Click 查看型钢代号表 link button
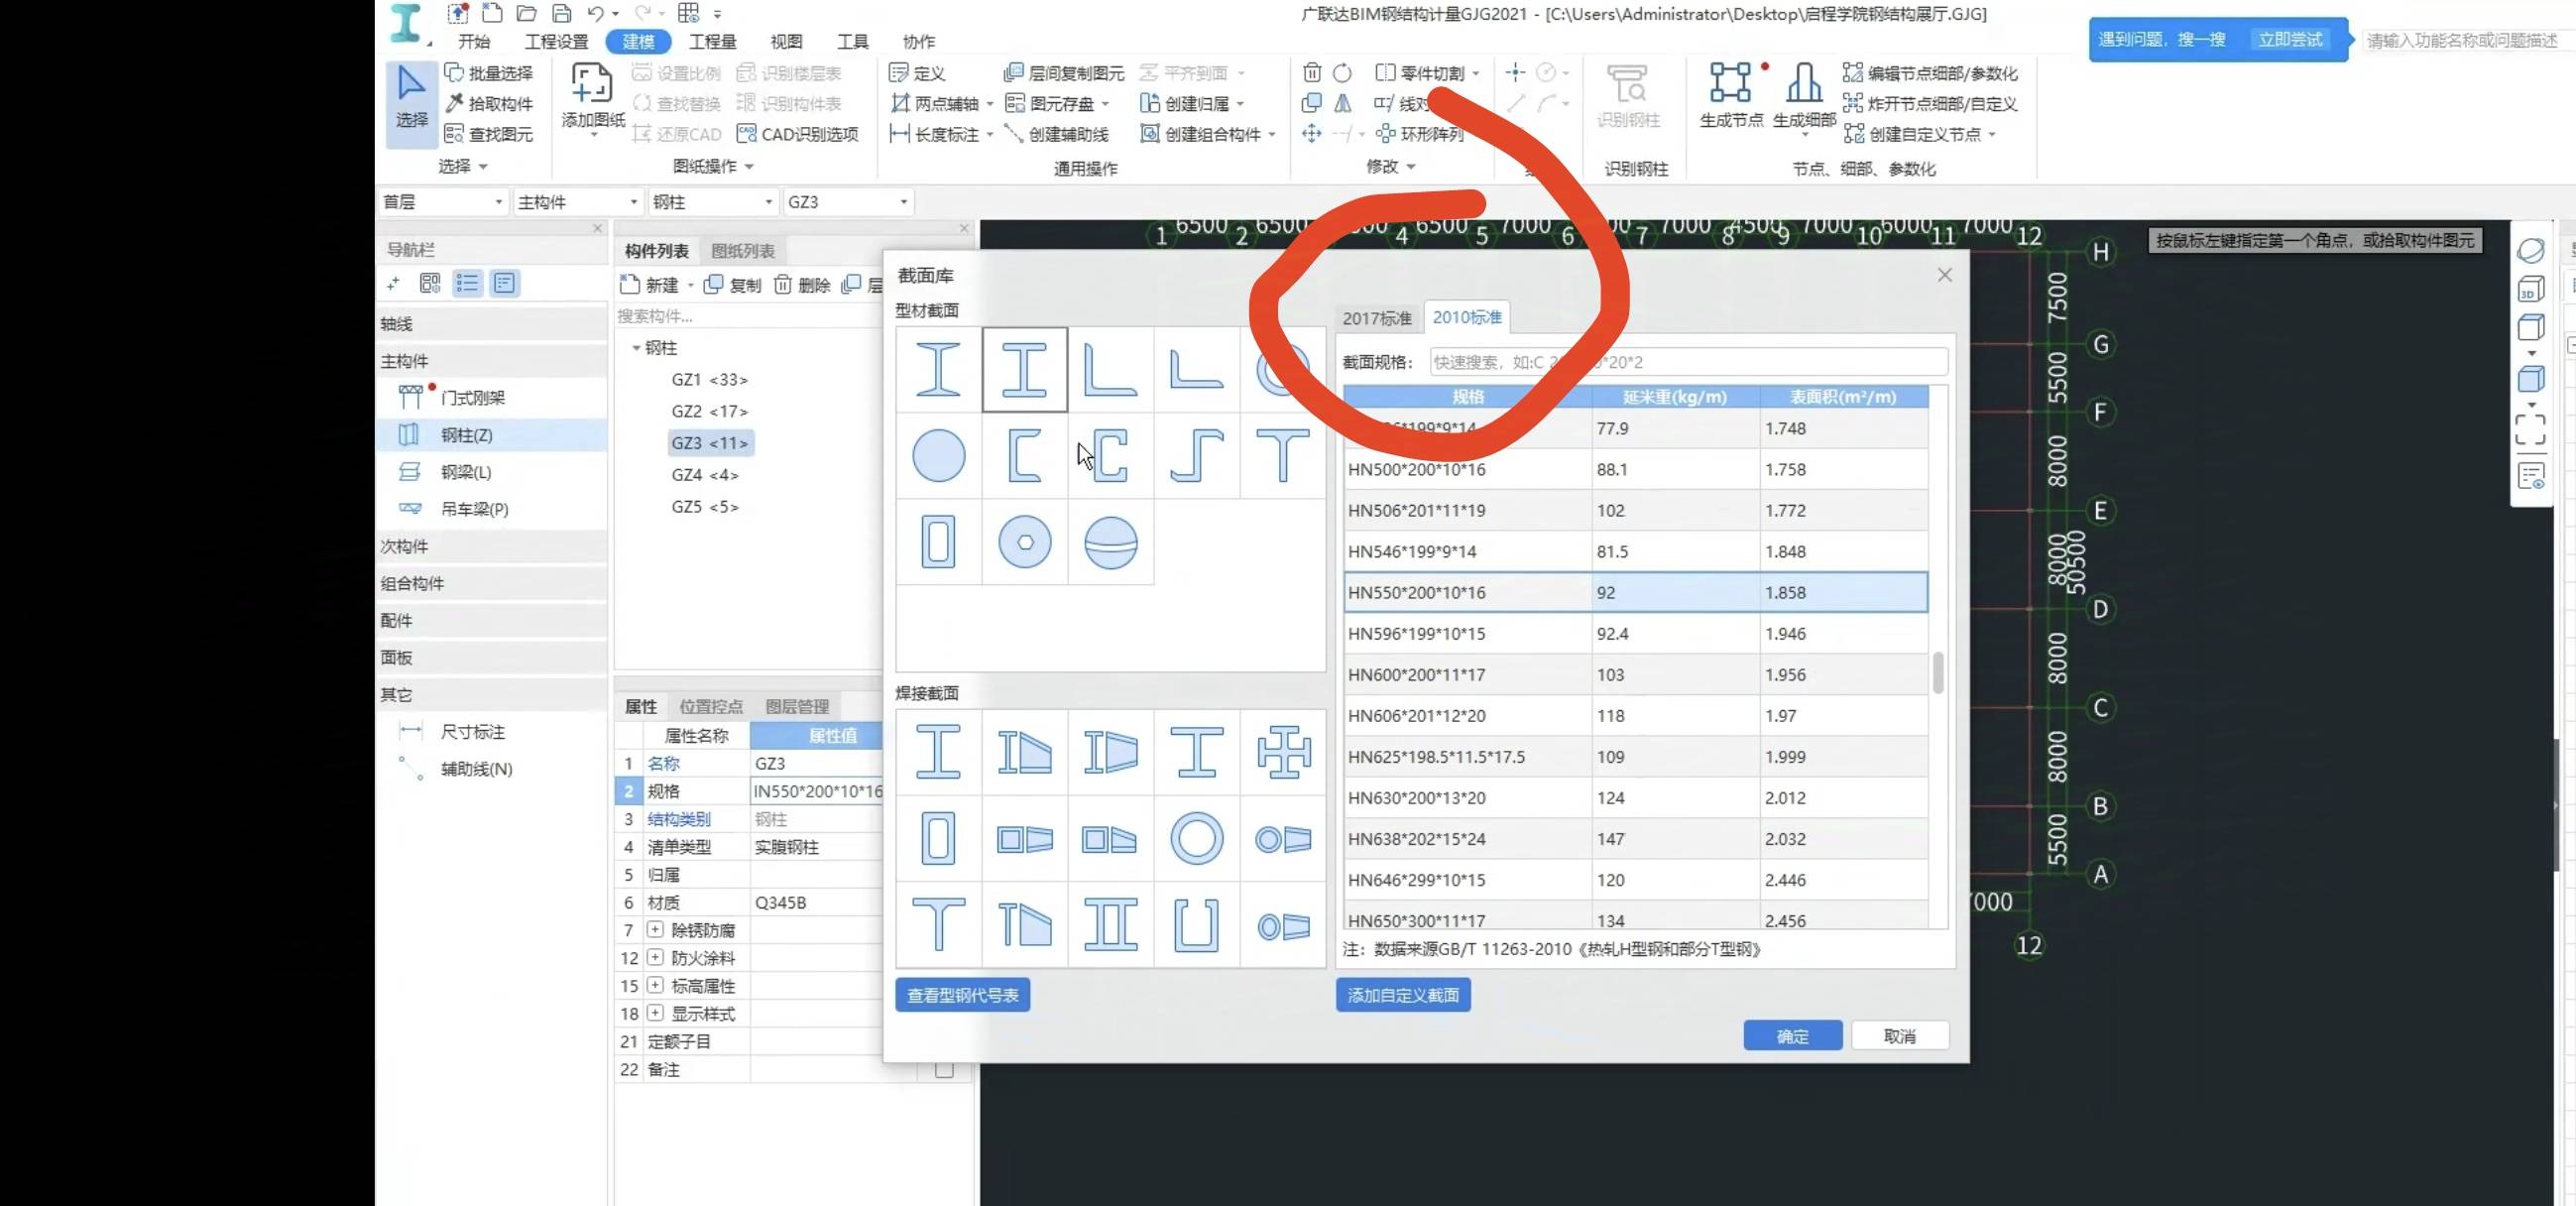 tap(963, 994)
